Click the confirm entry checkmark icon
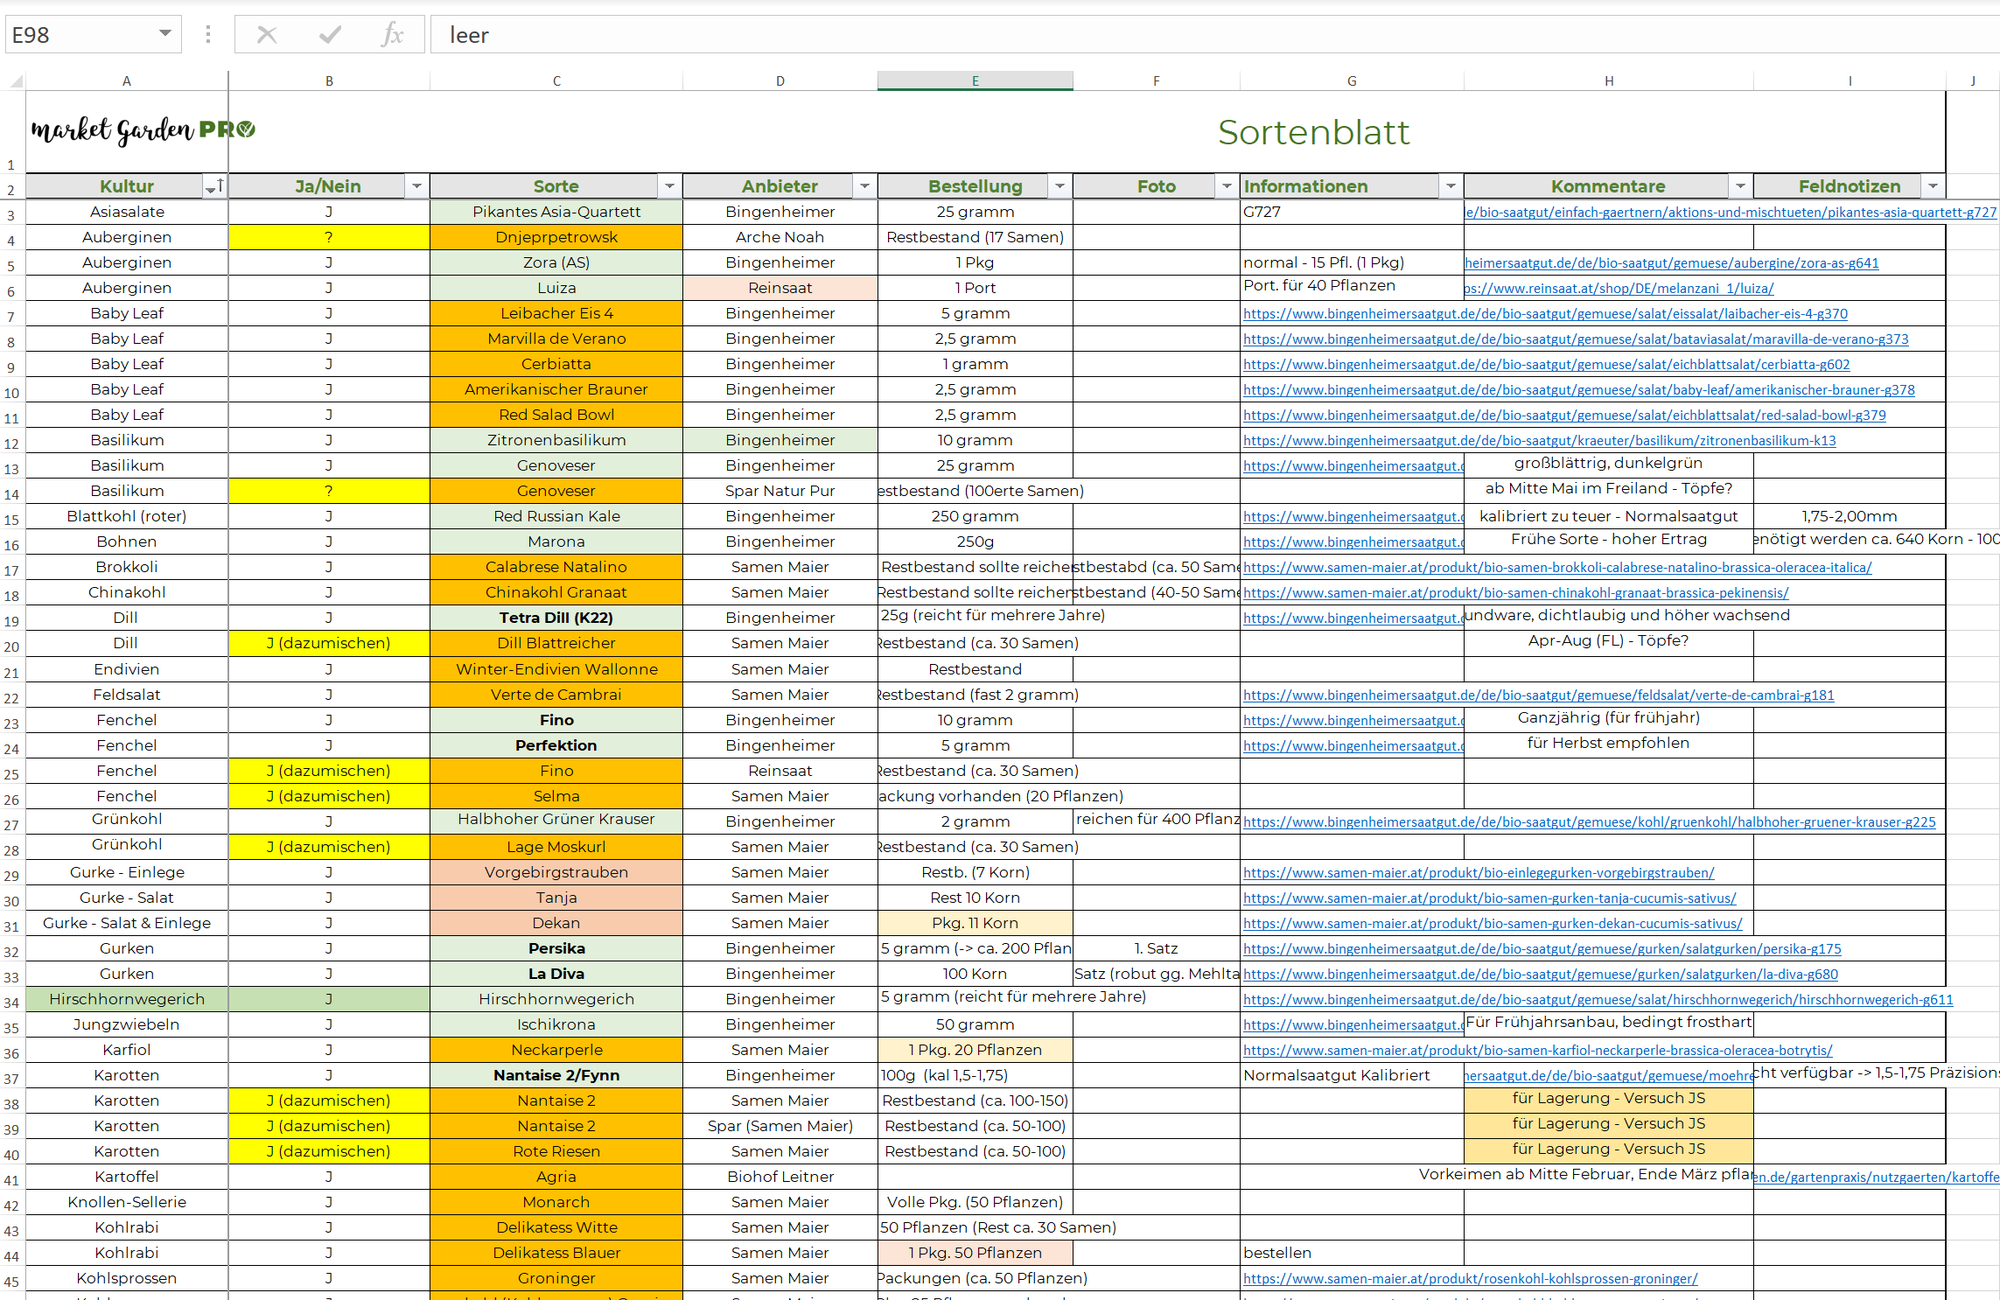This screenshot has height=1300, width=2000. coord(330,35)
